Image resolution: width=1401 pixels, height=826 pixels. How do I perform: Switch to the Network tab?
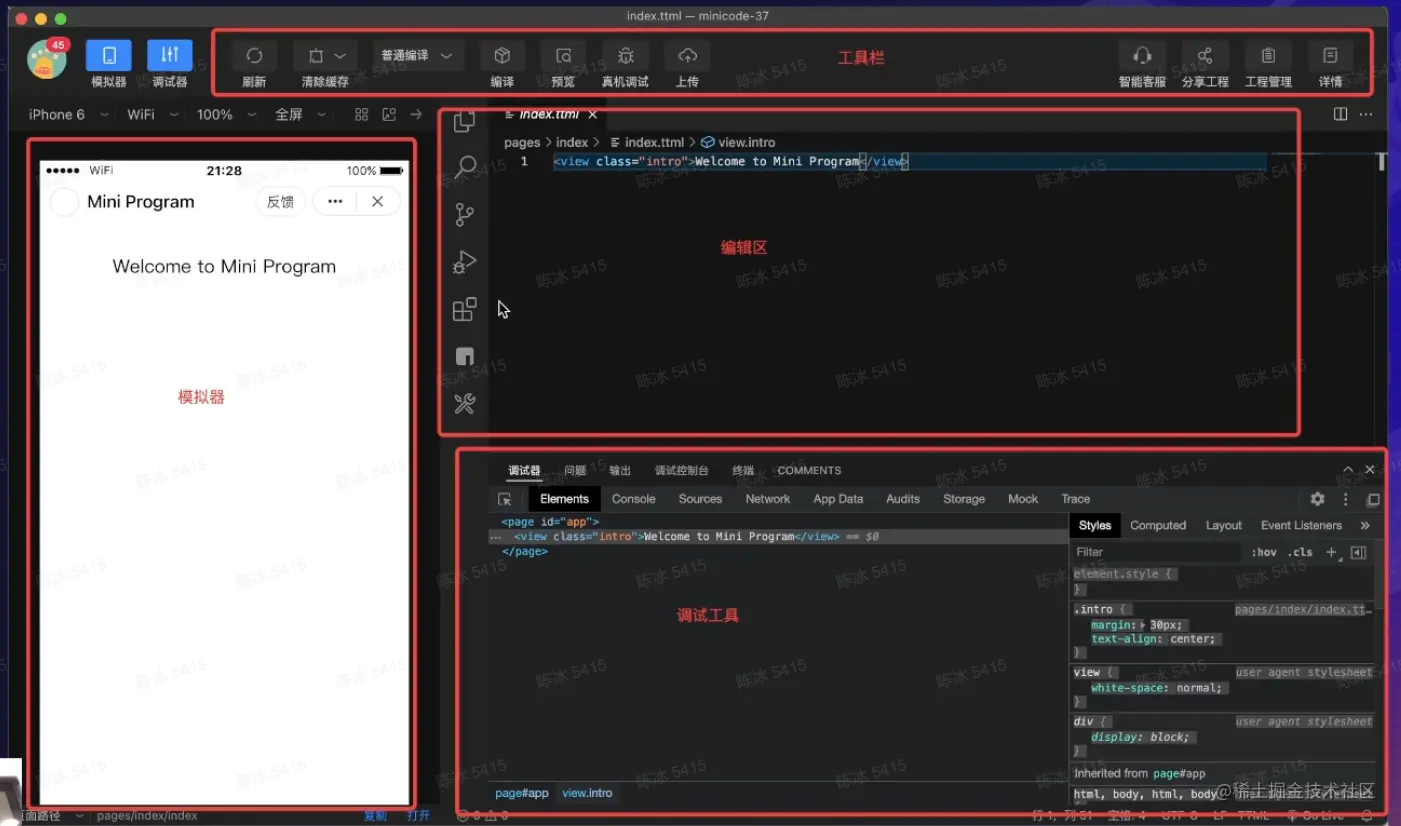[767, 499]
